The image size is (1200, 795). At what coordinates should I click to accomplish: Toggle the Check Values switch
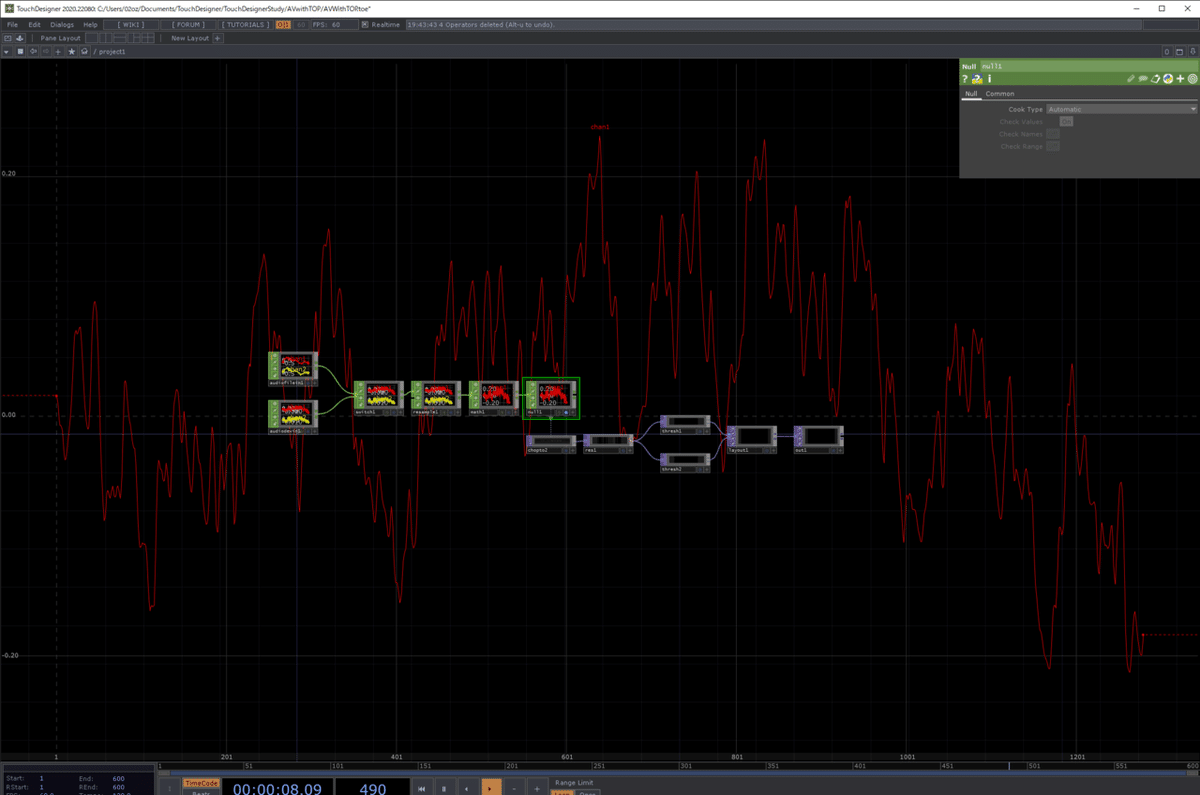[x=1066, y=121]
